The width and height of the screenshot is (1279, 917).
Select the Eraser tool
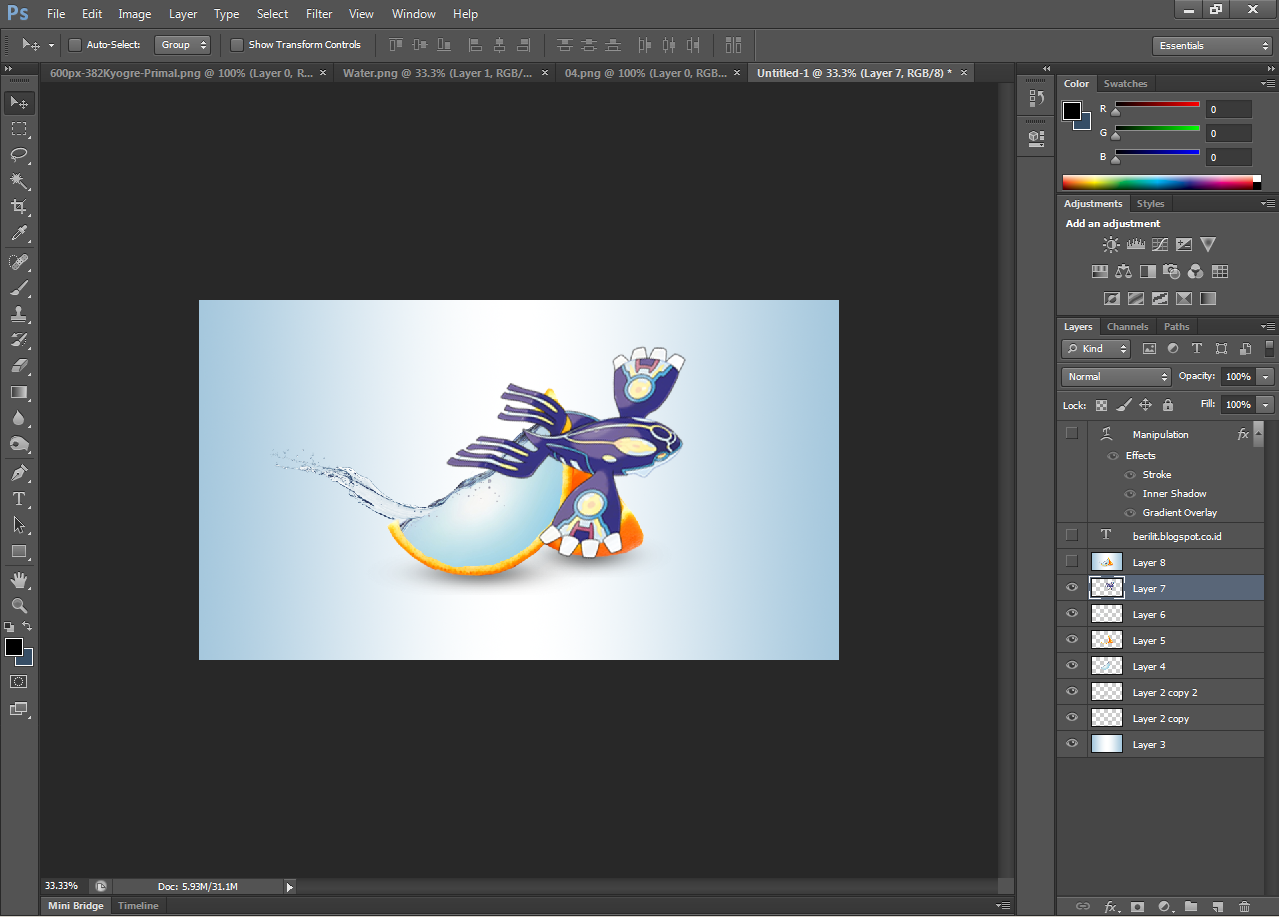pos(19,366)
